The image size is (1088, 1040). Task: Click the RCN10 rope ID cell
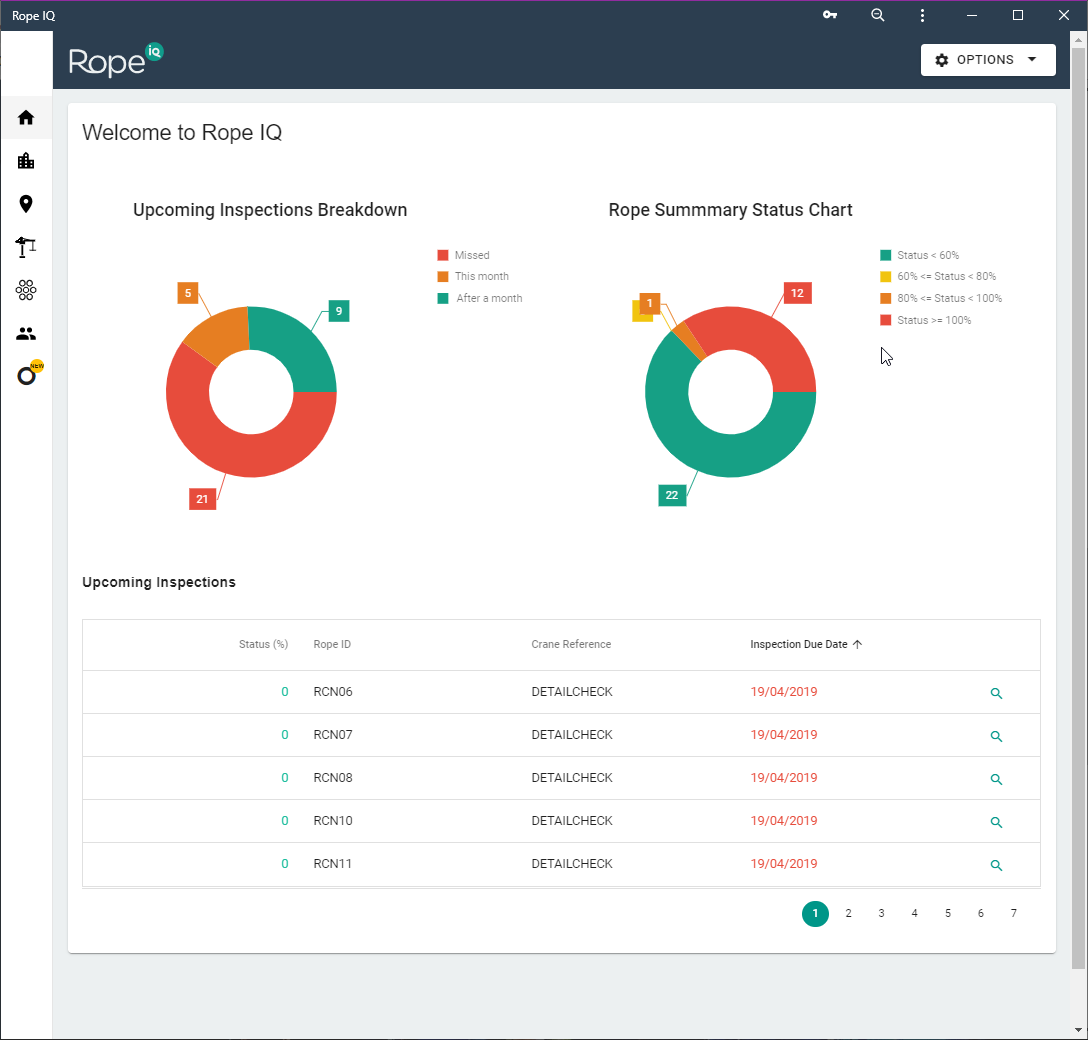[333, 821]
